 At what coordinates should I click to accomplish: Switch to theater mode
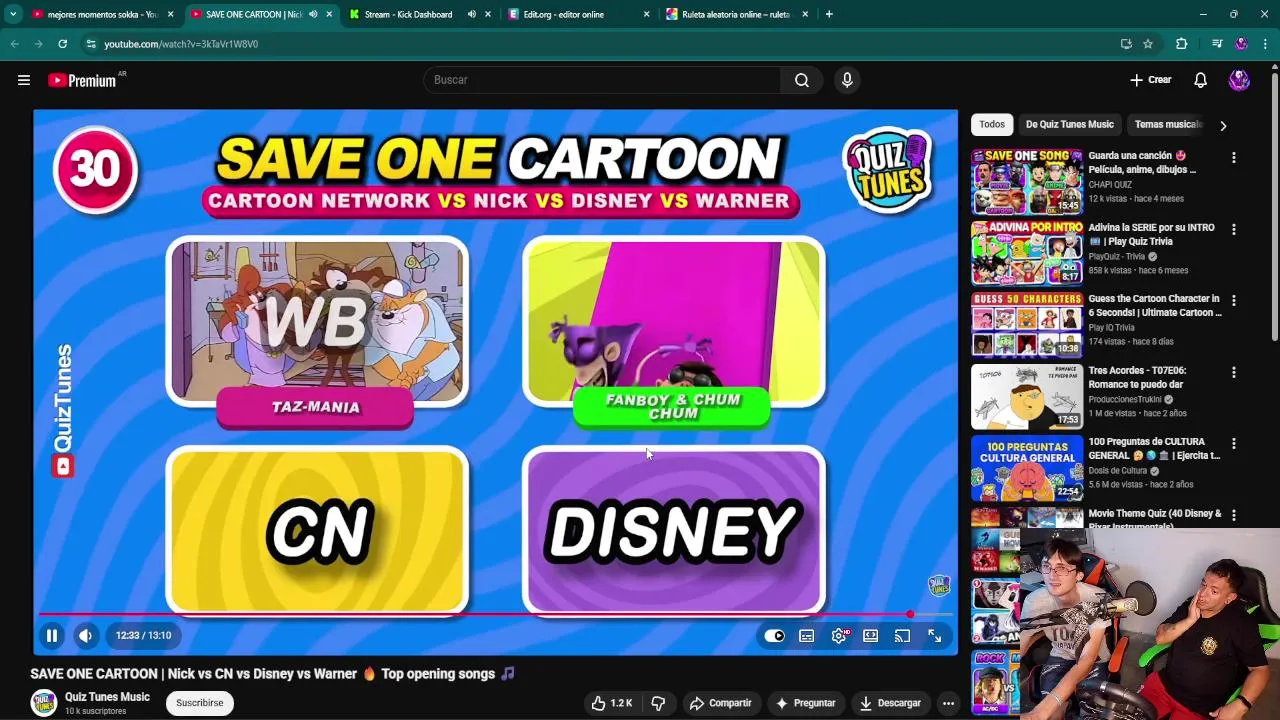click(x=871, y=636)
